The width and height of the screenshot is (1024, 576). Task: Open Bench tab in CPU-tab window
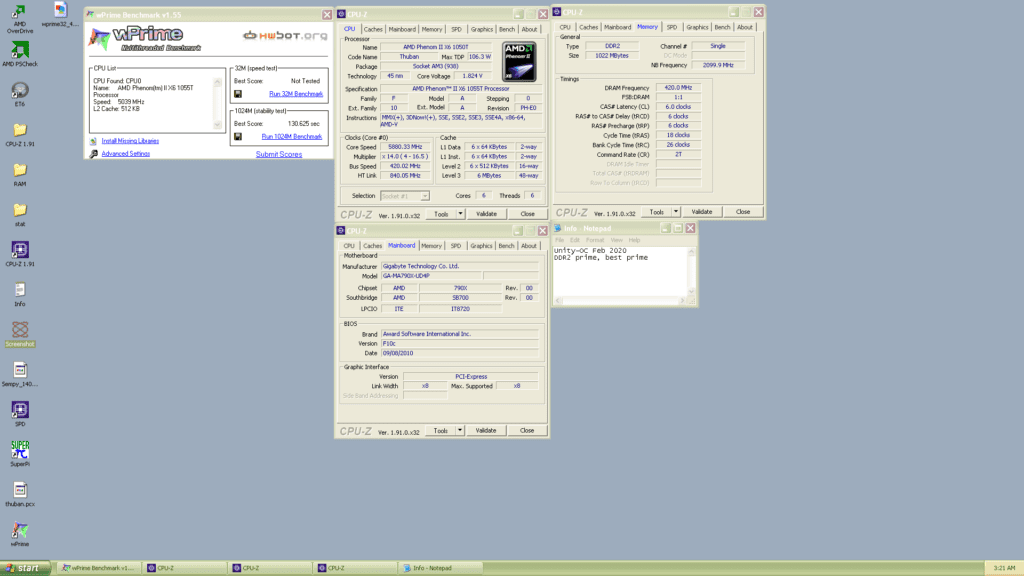tap(507, 29)
